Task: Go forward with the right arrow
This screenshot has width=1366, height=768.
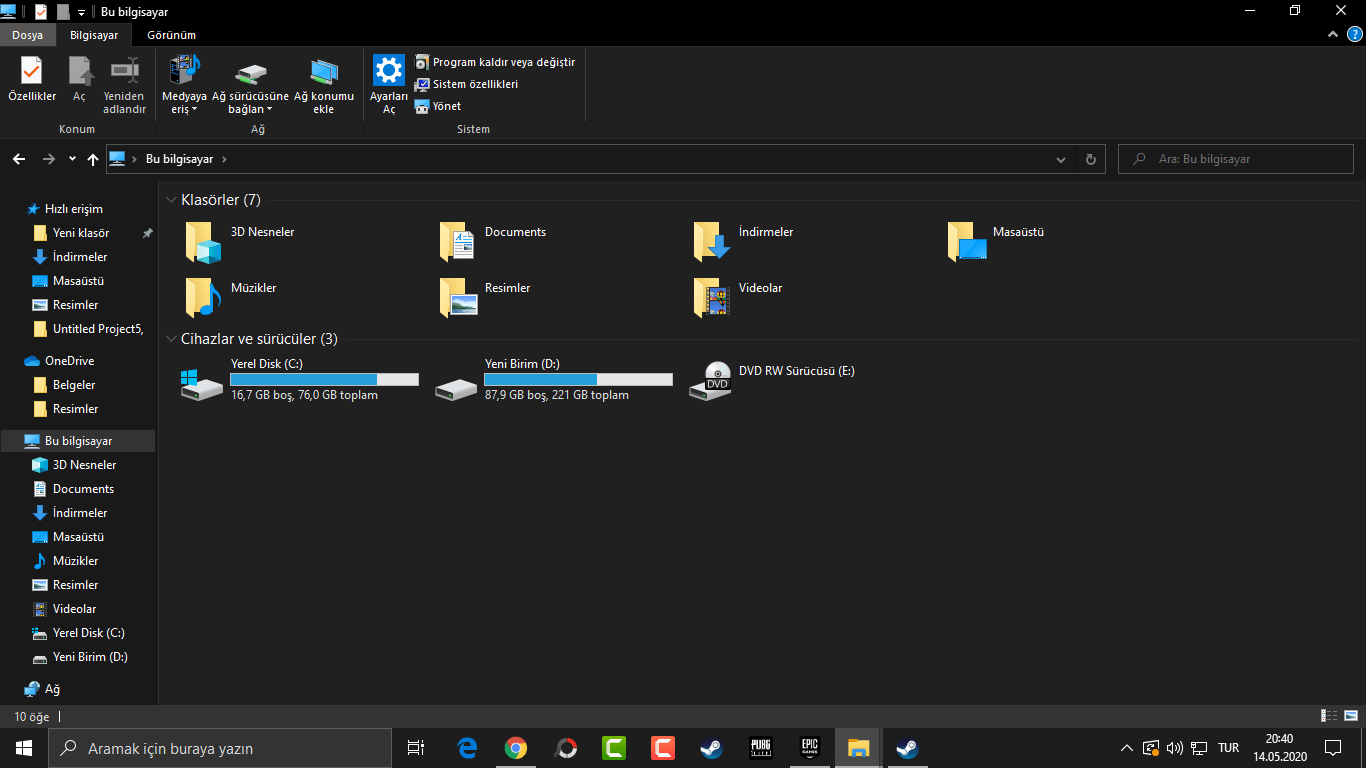Action: point(49,159)
